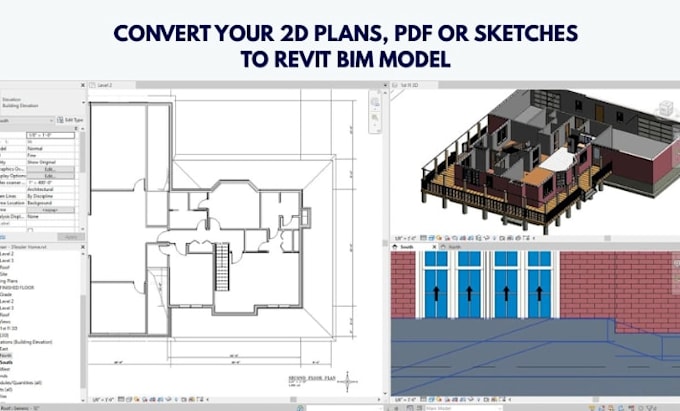Click Edit button for Graphics Overrides row
The width and height of the screenshot is (680, 411).
[x=51, y=169]
